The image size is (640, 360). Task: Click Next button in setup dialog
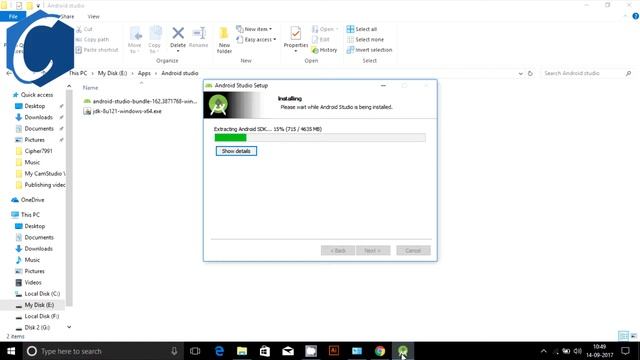373,250
